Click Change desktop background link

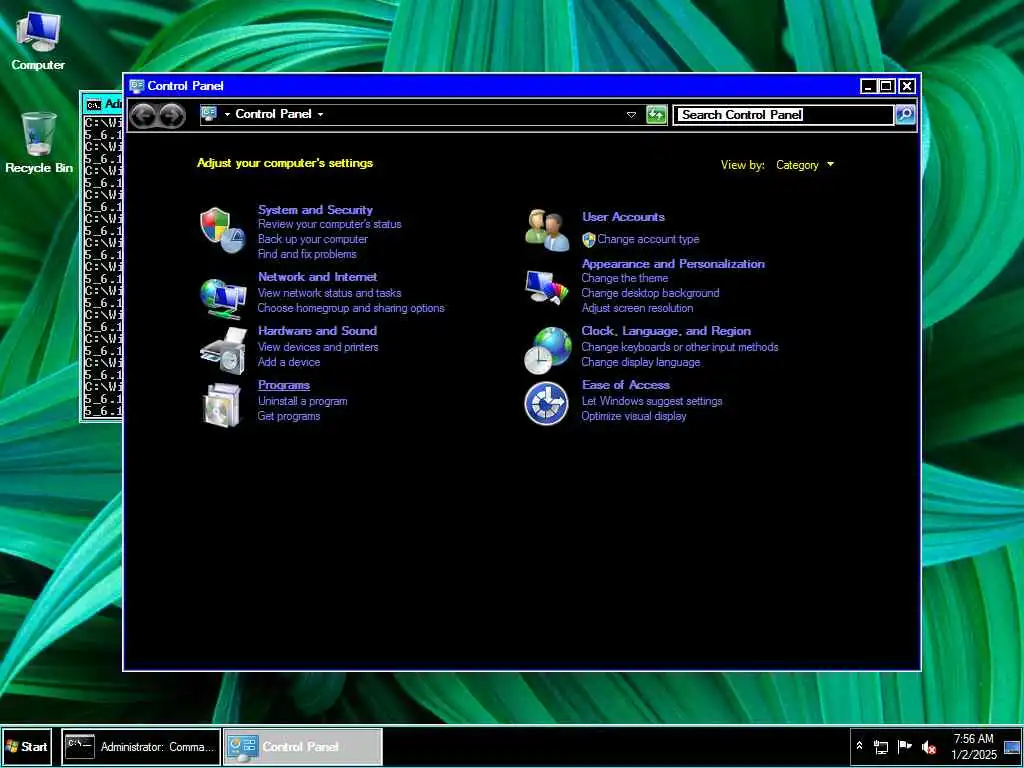tap(650, 293)
